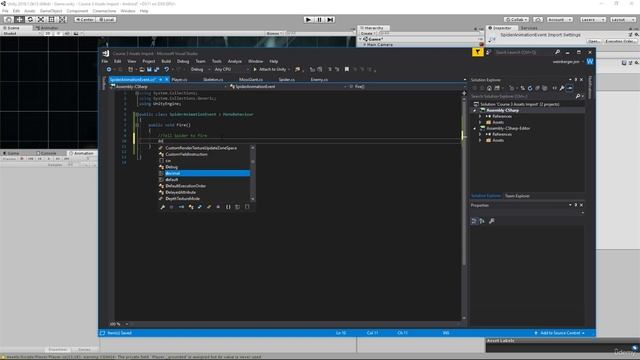The width and height of the screenshot is (640, 360).
Task: Open the Assembly-CSharp project dropdown
Action: click(x=168, y=87)
